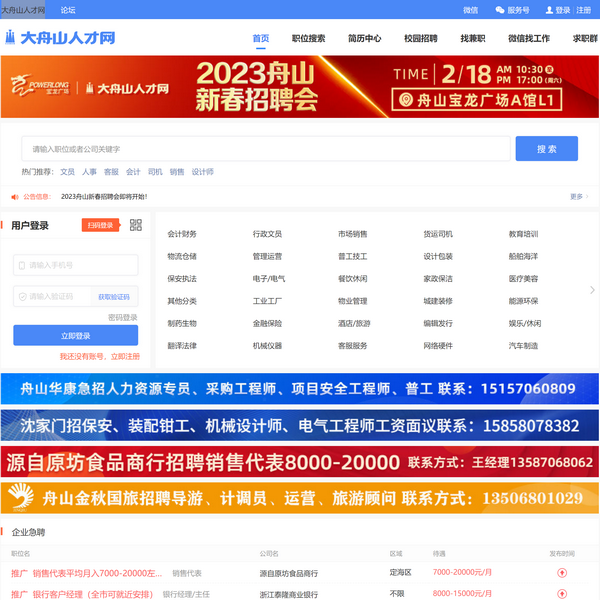Go to 简历中心 in the navigation bar
Viewport: 600px width, 600px height.
[364, 38]
